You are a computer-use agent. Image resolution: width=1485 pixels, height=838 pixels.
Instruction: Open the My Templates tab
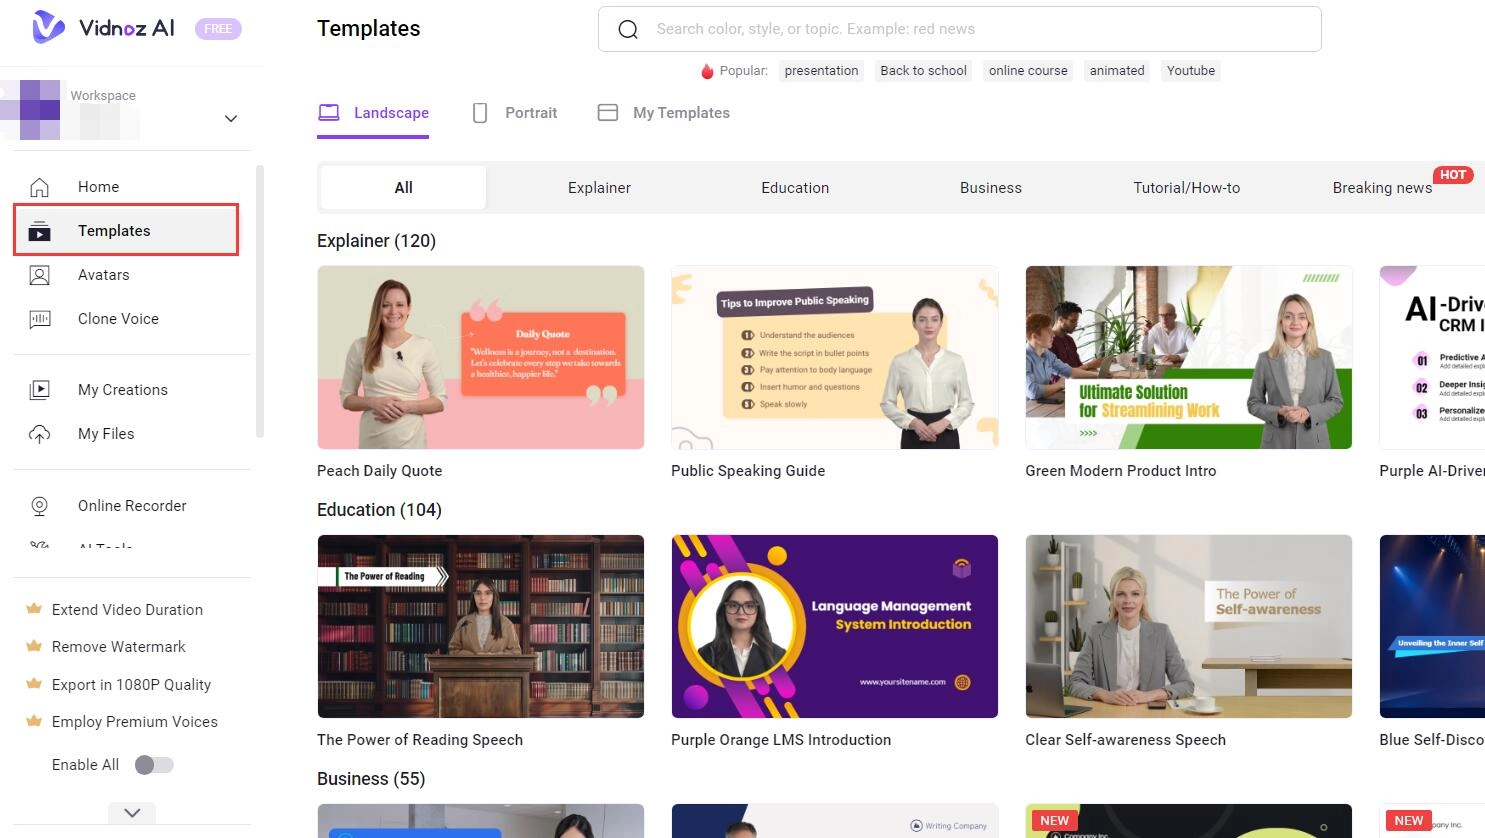[664, 113]
